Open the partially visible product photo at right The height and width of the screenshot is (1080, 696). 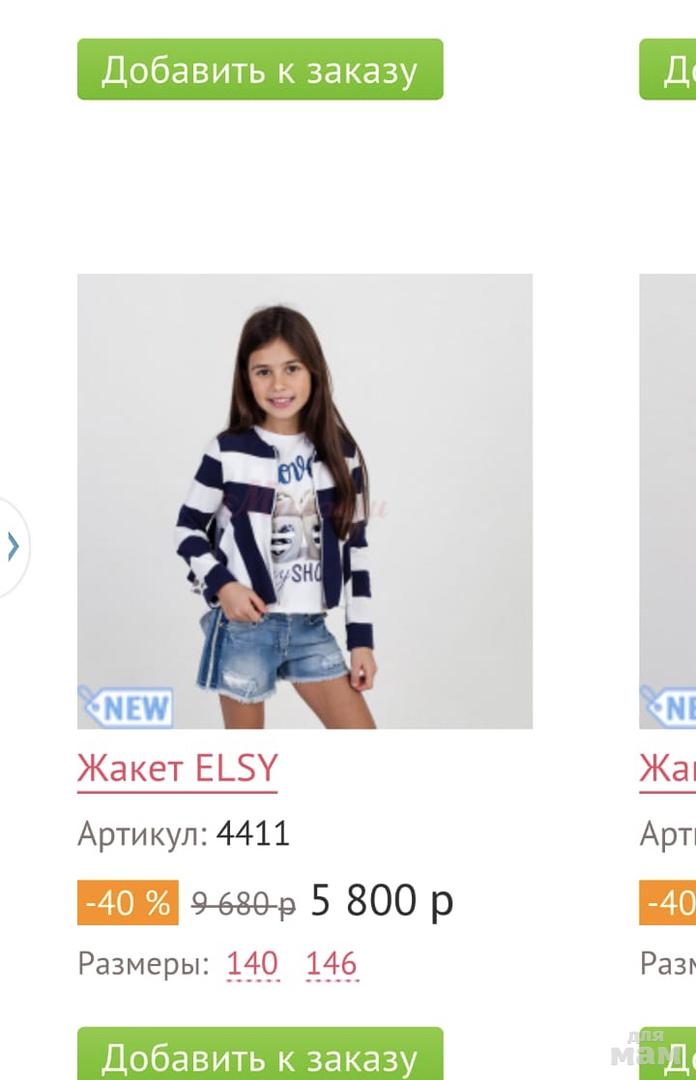(668, 501)
